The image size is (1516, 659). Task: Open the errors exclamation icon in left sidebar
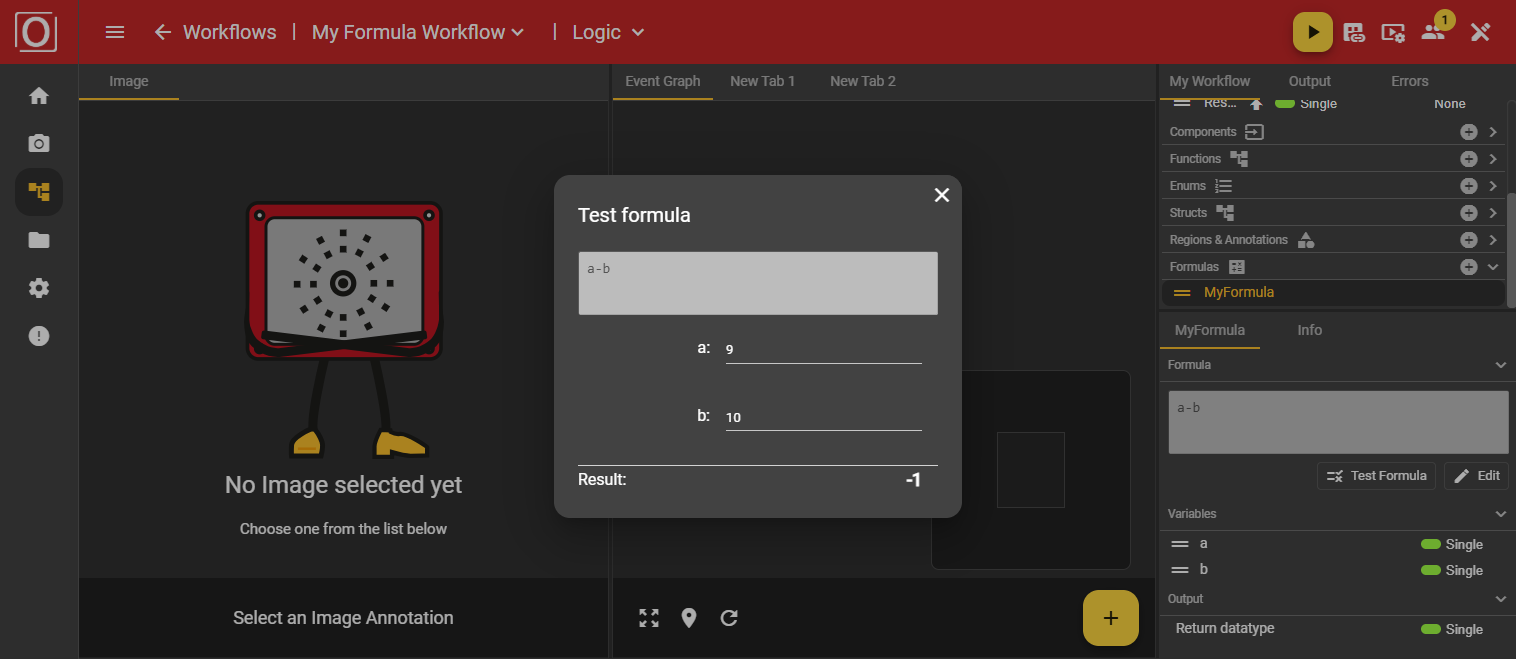38,335
